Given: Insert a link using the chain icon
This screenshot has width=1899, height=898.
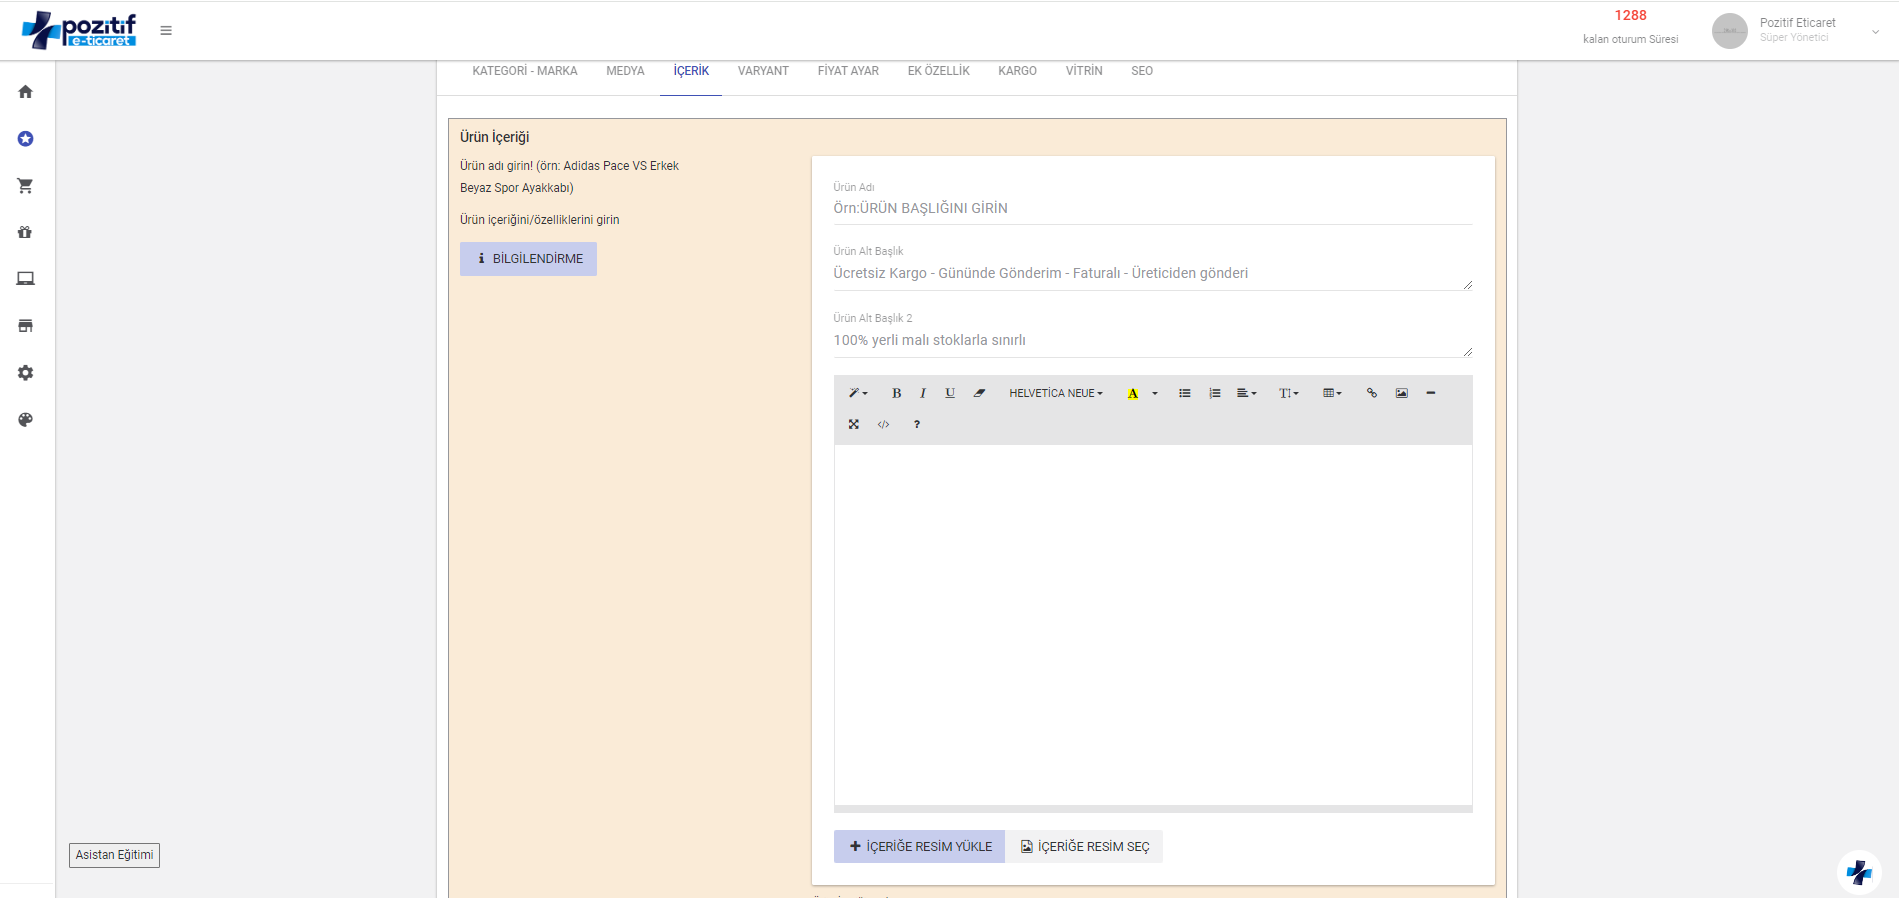Looking at the screenshot, I should (x=1372, y=394).
